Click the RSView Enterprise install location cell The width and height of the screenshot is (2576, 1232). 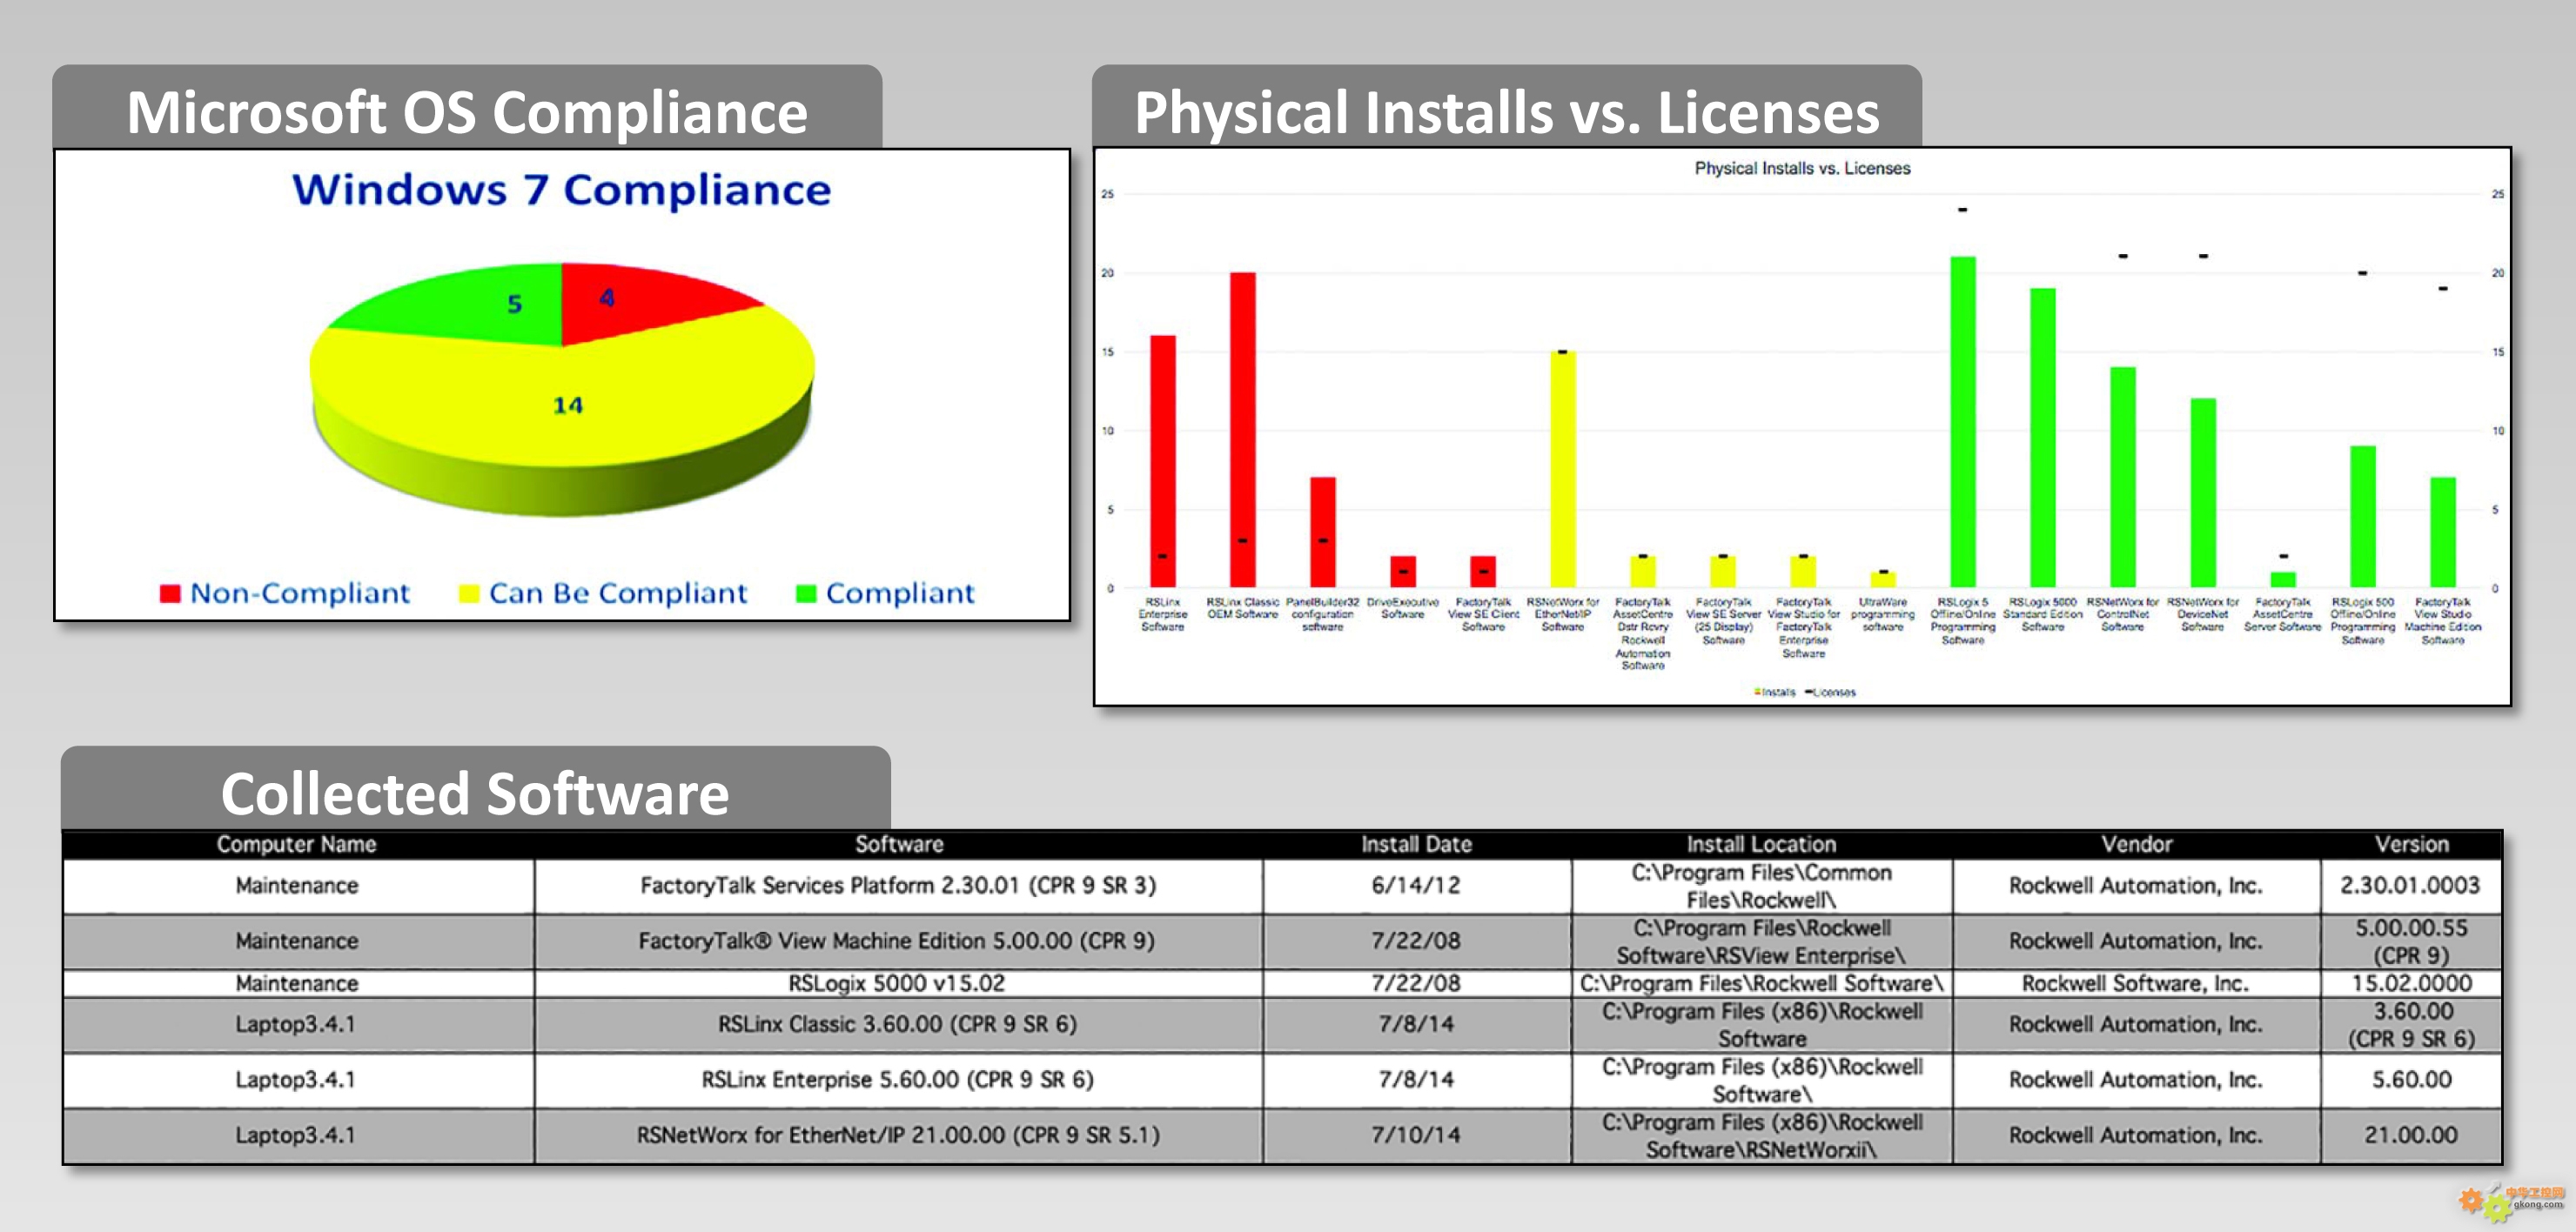[1761, 941]
